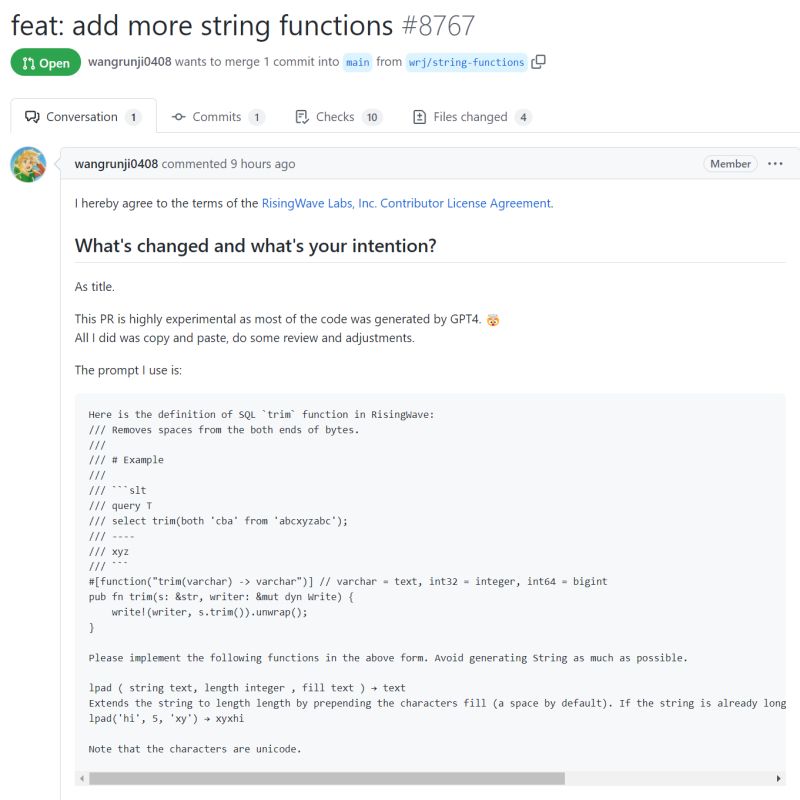The height and width of the screenshot is (800, 800).
Task: Switch to the Files changed tab
Action: [x=472, y=117]
